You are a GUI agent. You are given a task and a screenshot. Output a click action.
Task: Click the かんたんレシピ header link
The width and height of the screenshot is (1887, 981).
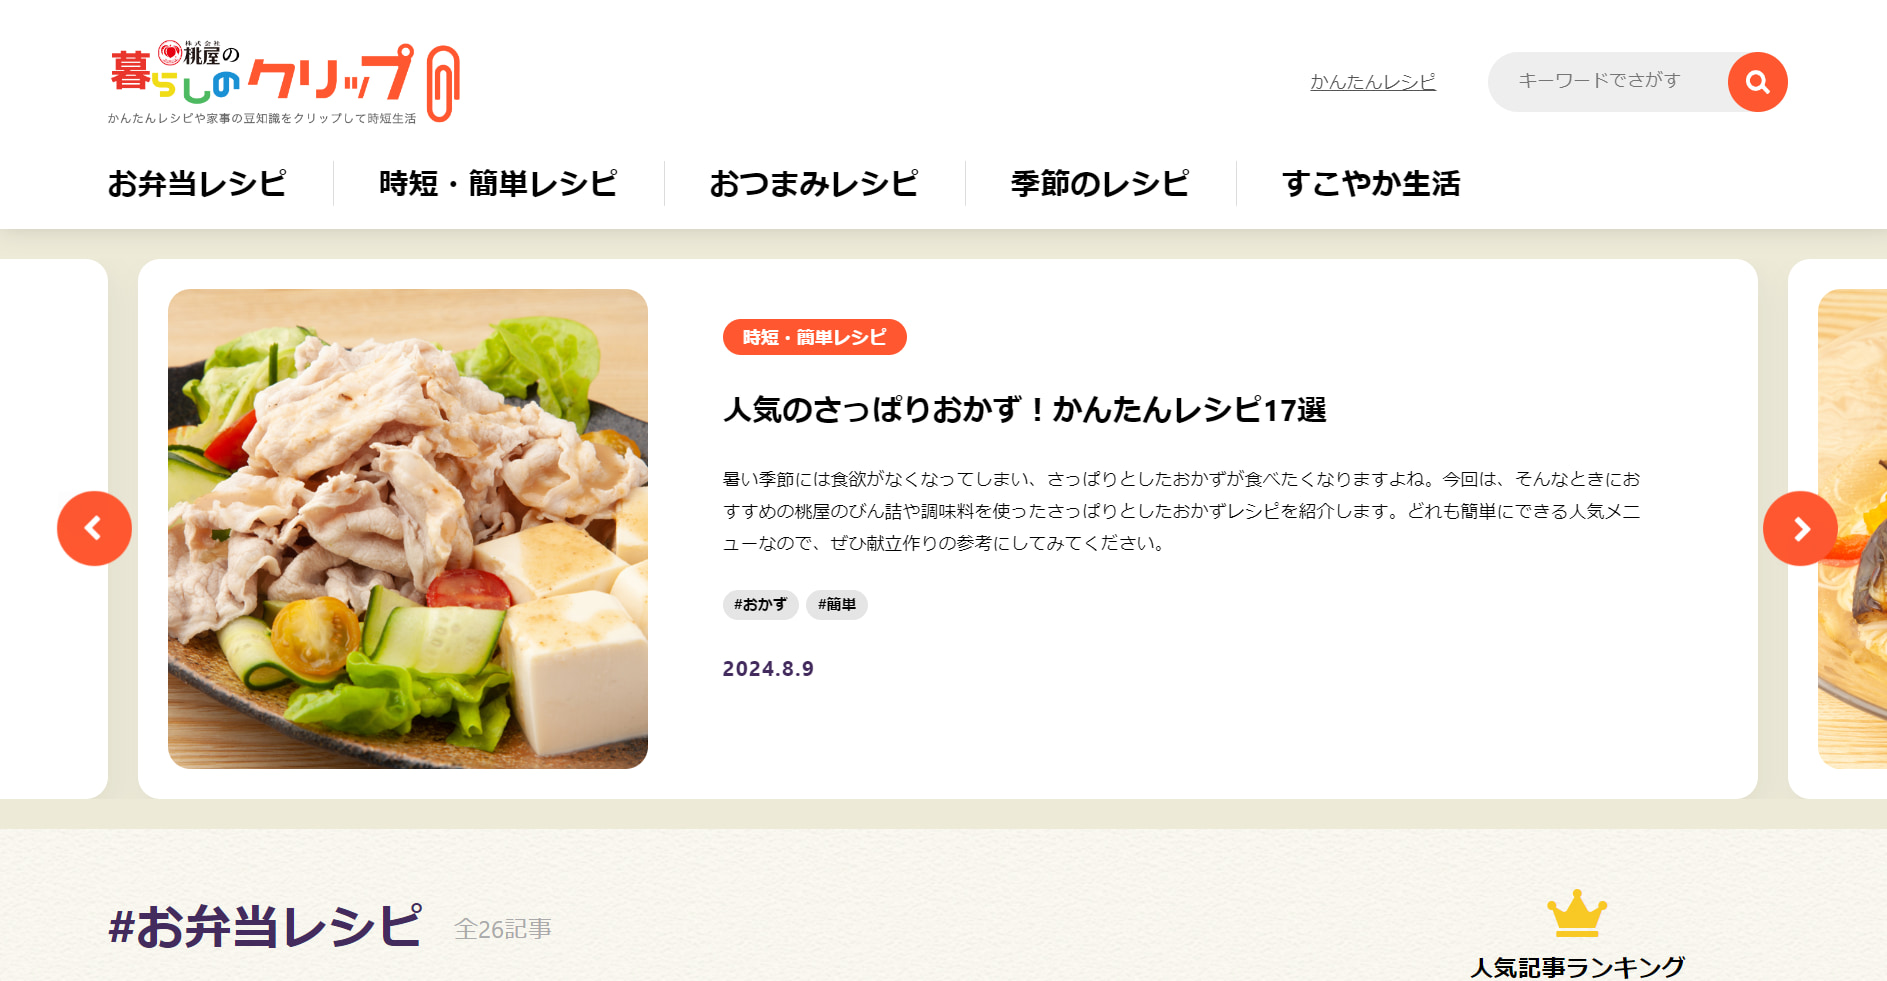(1373, 82)
